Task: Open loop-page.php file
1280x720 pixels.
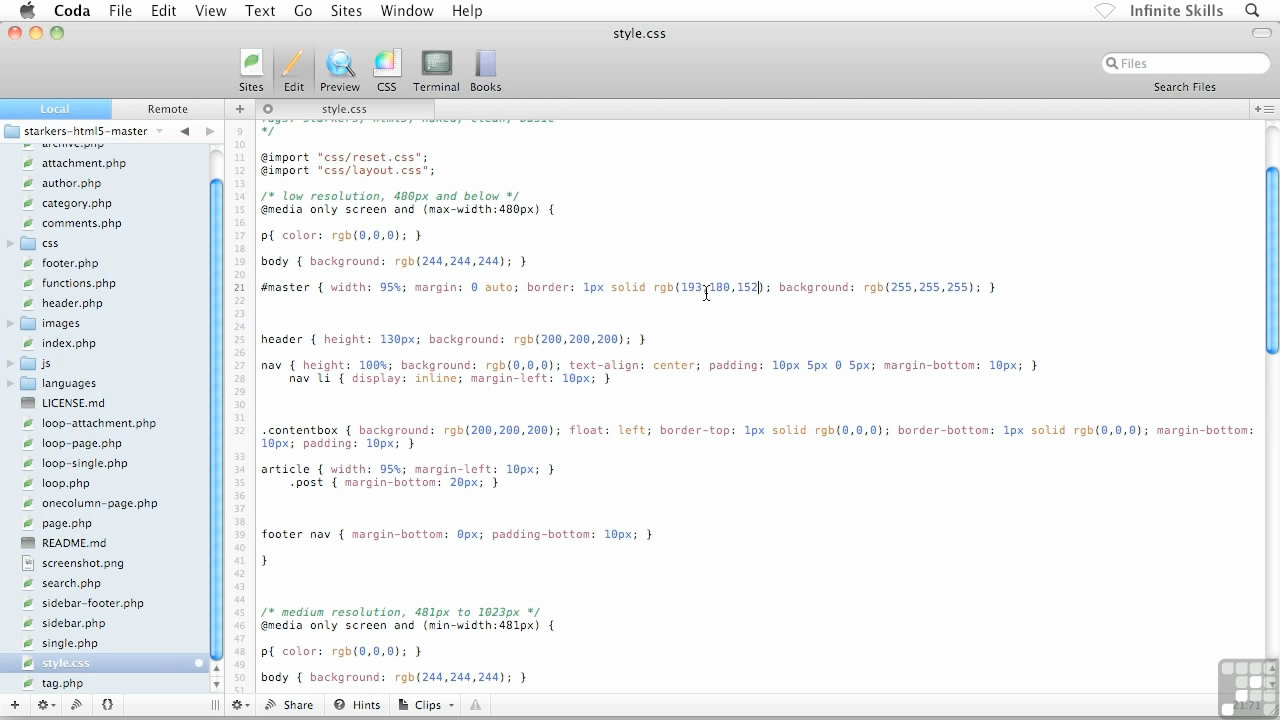Action: pyautogui.click(x=82, y=443)
